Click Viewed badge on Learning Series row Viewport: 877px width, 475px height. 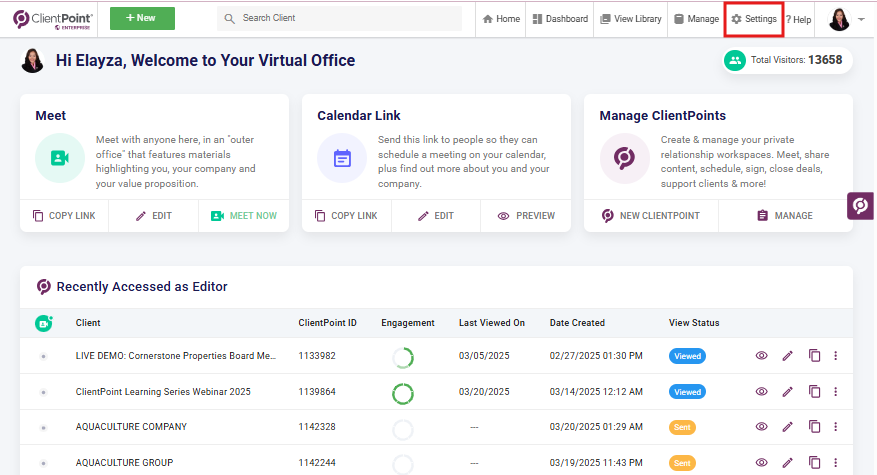tap(687, 392)
